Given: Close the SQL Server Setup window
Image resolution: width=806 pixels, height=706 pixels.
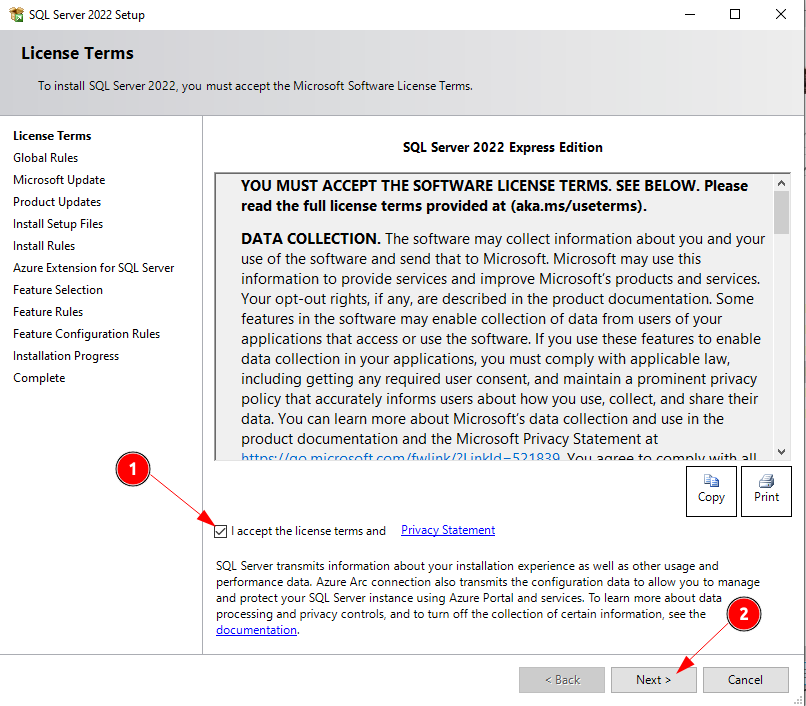Looking at the screenshot, I should coord(780,14).
